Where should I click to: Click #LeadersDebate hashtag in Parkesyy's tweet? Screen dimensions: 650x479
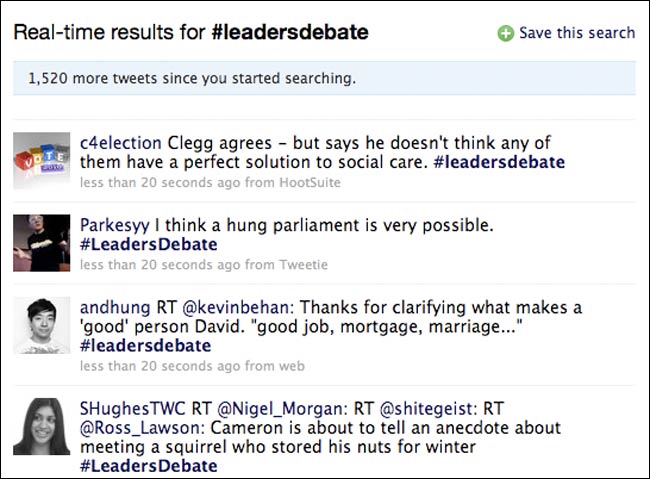[148, 244]
